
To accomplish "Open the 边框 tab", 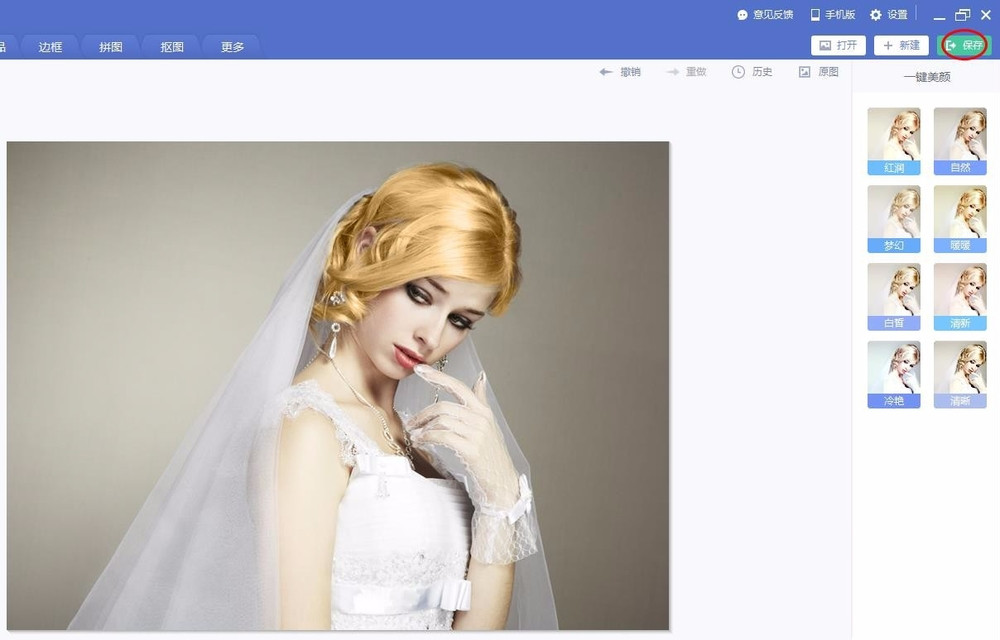I will tap(50, 47).
